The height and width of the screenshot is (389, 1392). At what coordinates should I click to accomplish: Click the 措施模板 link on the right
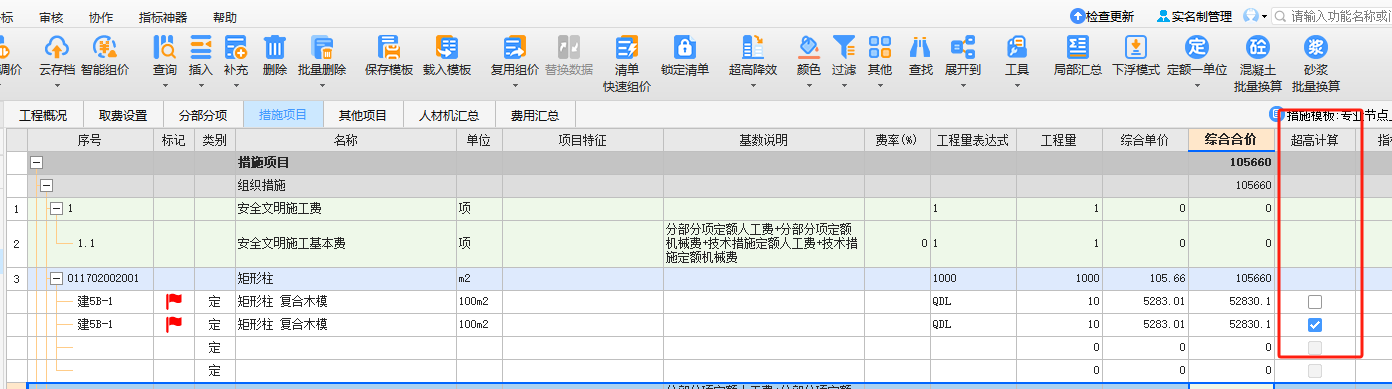1329,116
